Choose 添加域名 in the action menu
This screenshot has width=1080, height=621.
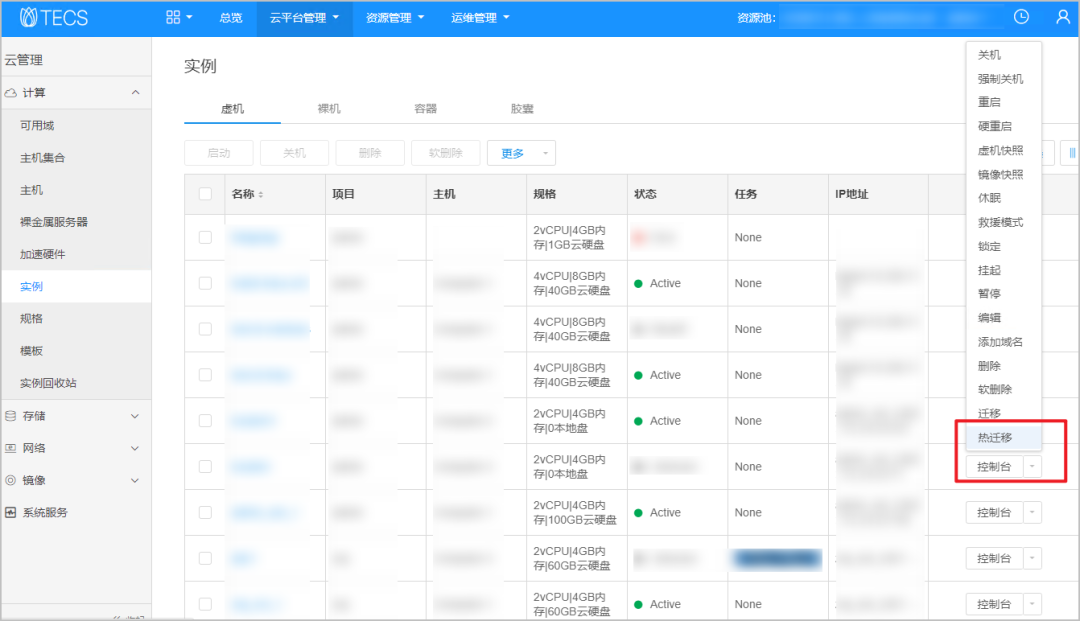coord(1000,342)
